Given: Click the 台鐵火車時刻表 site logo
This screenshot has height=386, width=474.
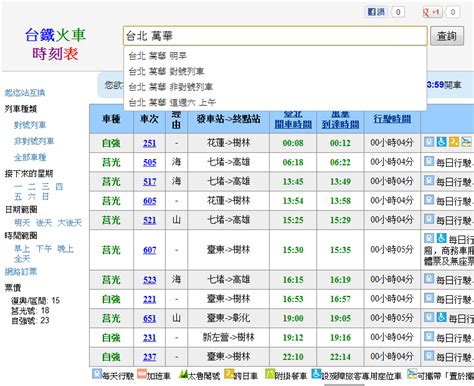Looking at the screenshot, I should coord(55,44).
